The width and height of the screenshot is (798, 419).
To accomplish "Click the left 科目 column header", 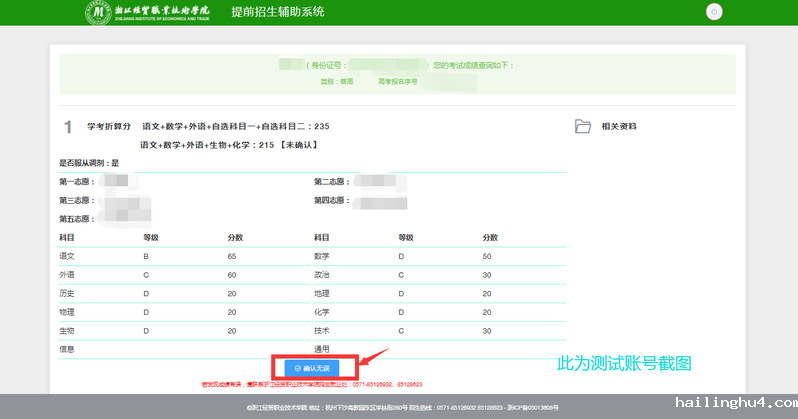I will (x=67, y=238).
